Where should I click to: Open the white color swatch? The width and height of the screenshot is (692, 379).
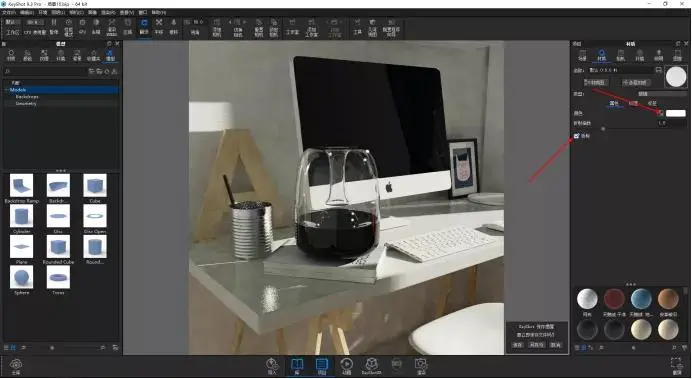coord(676,113)
